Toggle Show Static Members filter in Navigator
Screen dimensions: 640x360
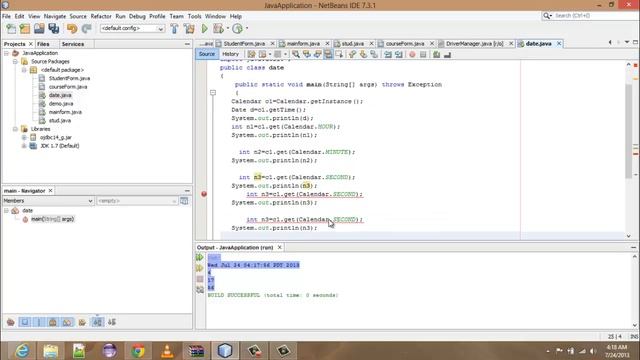(x=39, y=322)
